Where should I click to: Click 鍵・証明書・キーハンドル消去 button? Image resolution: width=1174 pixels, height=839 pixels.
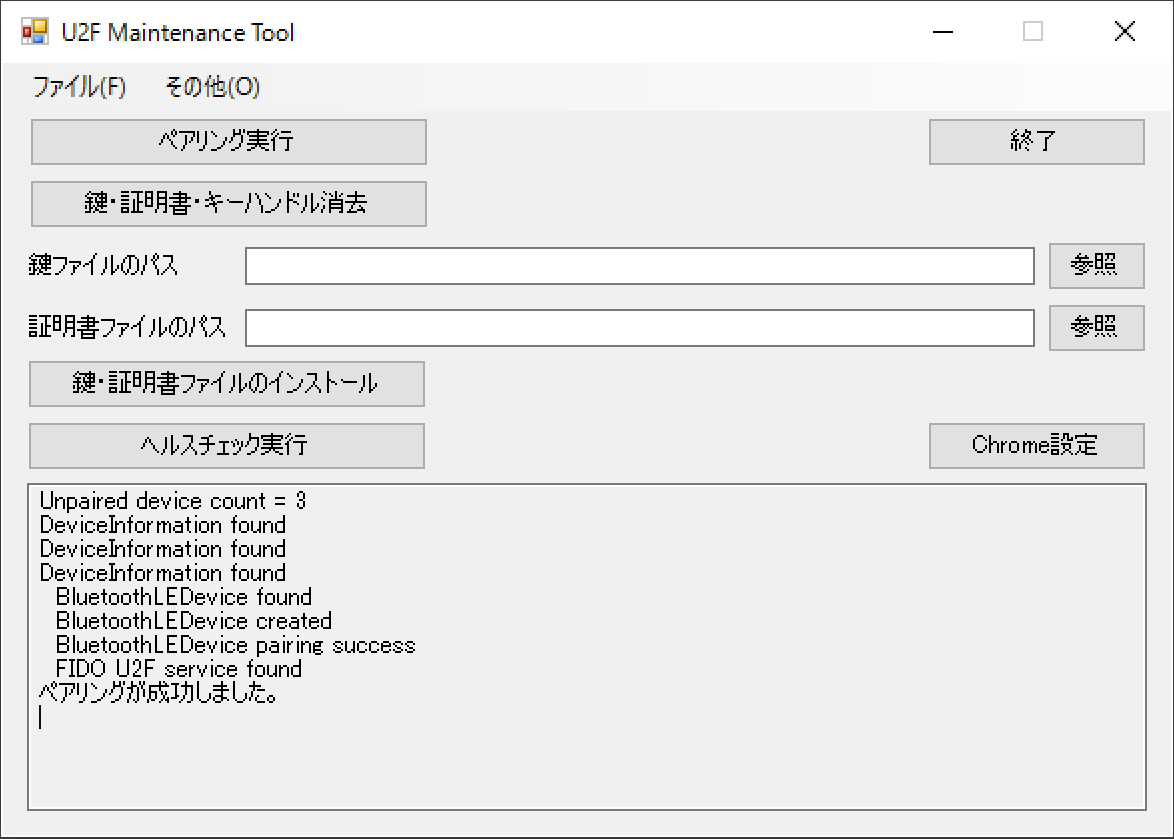(x=229, y=204)
